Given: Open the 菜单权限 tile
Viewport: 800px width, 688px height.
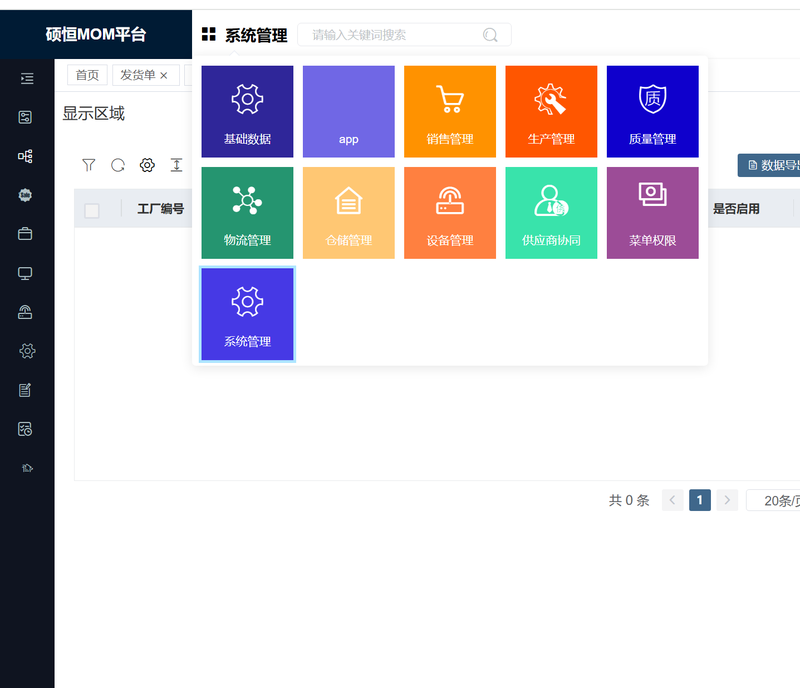Looking at the screenshot, I should 653,213.
